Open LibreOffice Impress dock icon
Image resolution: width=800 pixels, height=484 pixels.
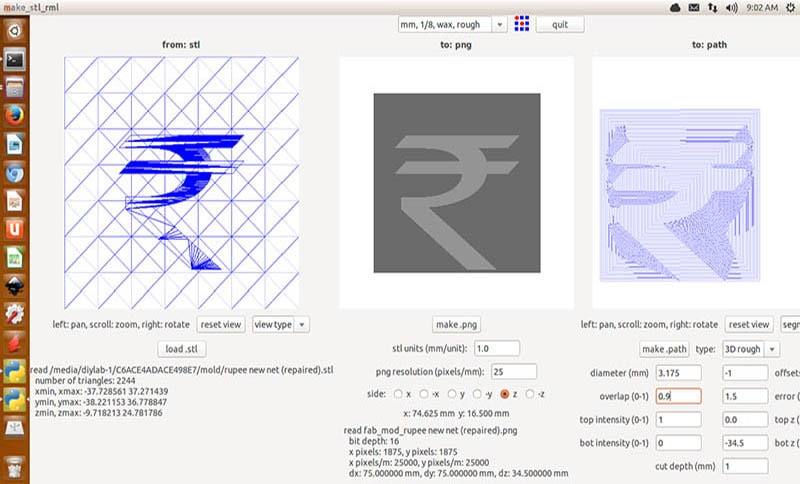14,201
